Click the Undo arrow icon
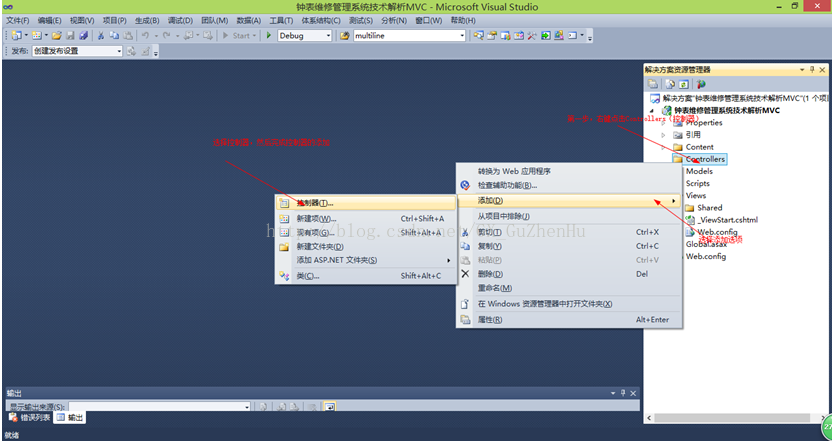The image size is (832, 441). 145,36
